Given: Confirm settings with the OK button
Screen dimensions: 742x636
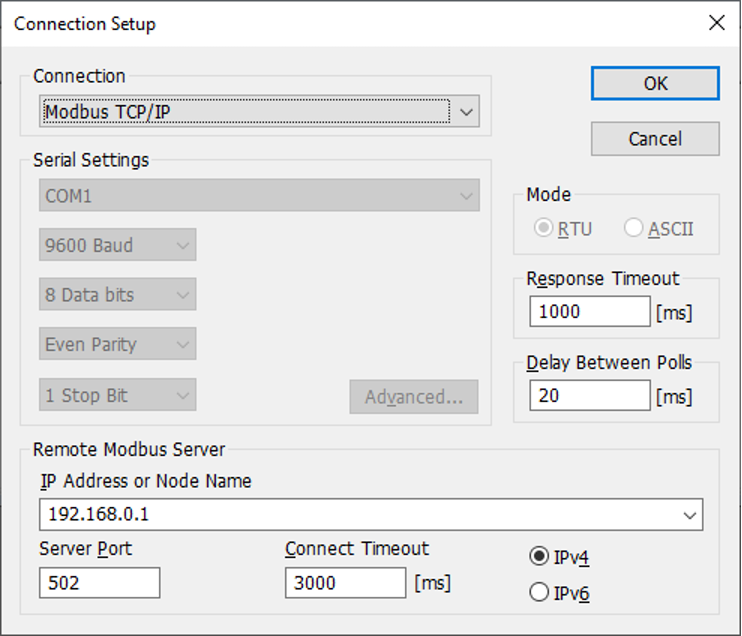Looking at the screenshot, I should (655, 83).
